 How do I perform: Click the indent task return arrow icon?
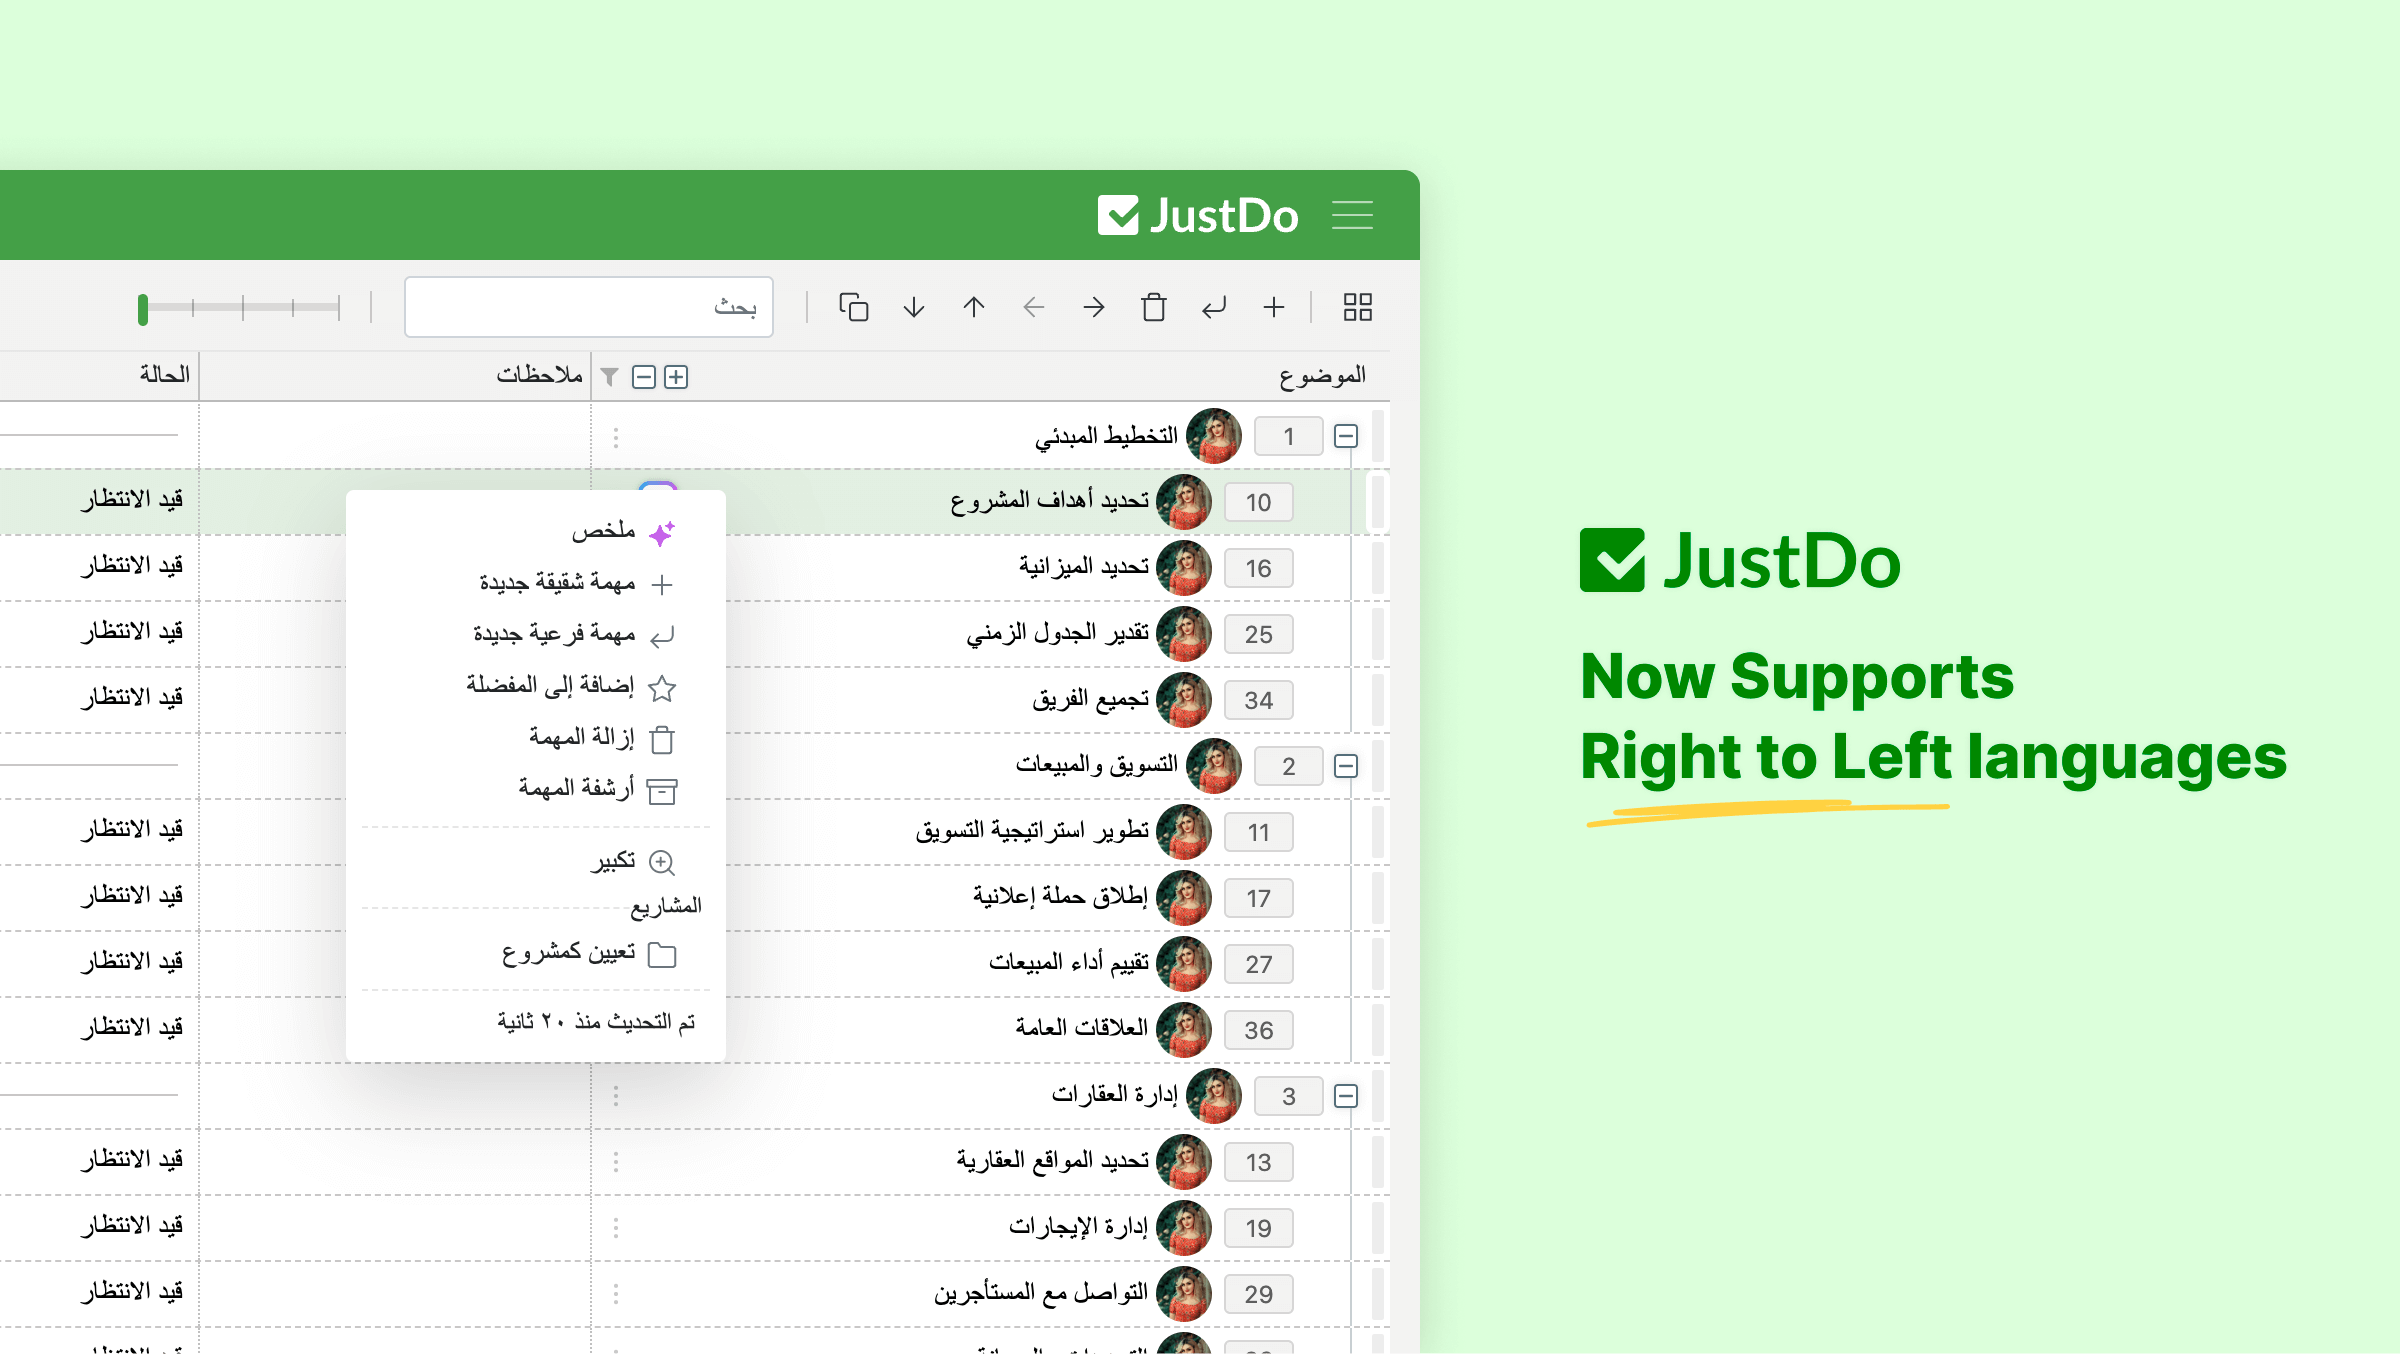coord(1212,308)
